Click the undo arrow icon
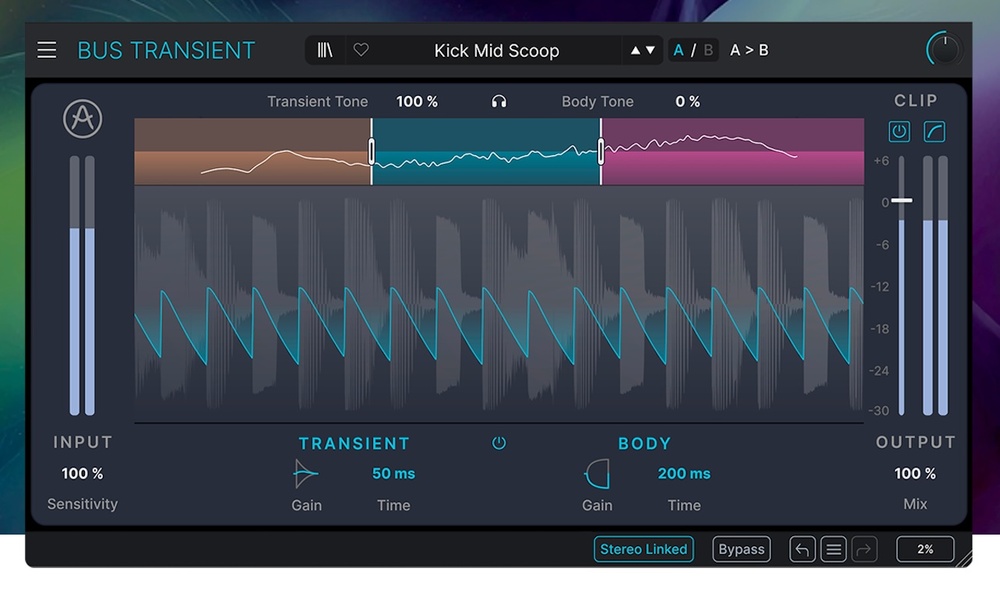 pyautogui.click(x=802, y=549)
